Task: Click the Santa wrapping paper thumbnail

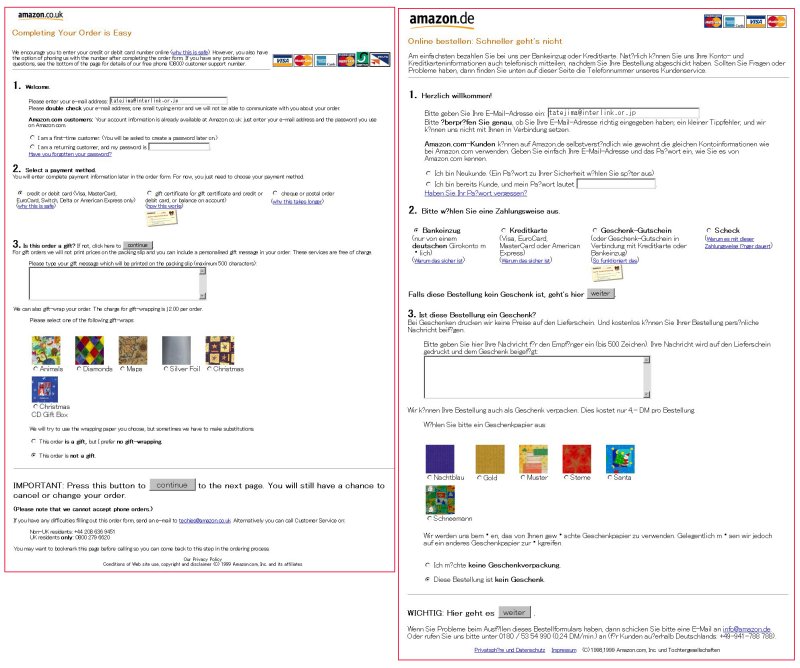Action: pos(620,459)
